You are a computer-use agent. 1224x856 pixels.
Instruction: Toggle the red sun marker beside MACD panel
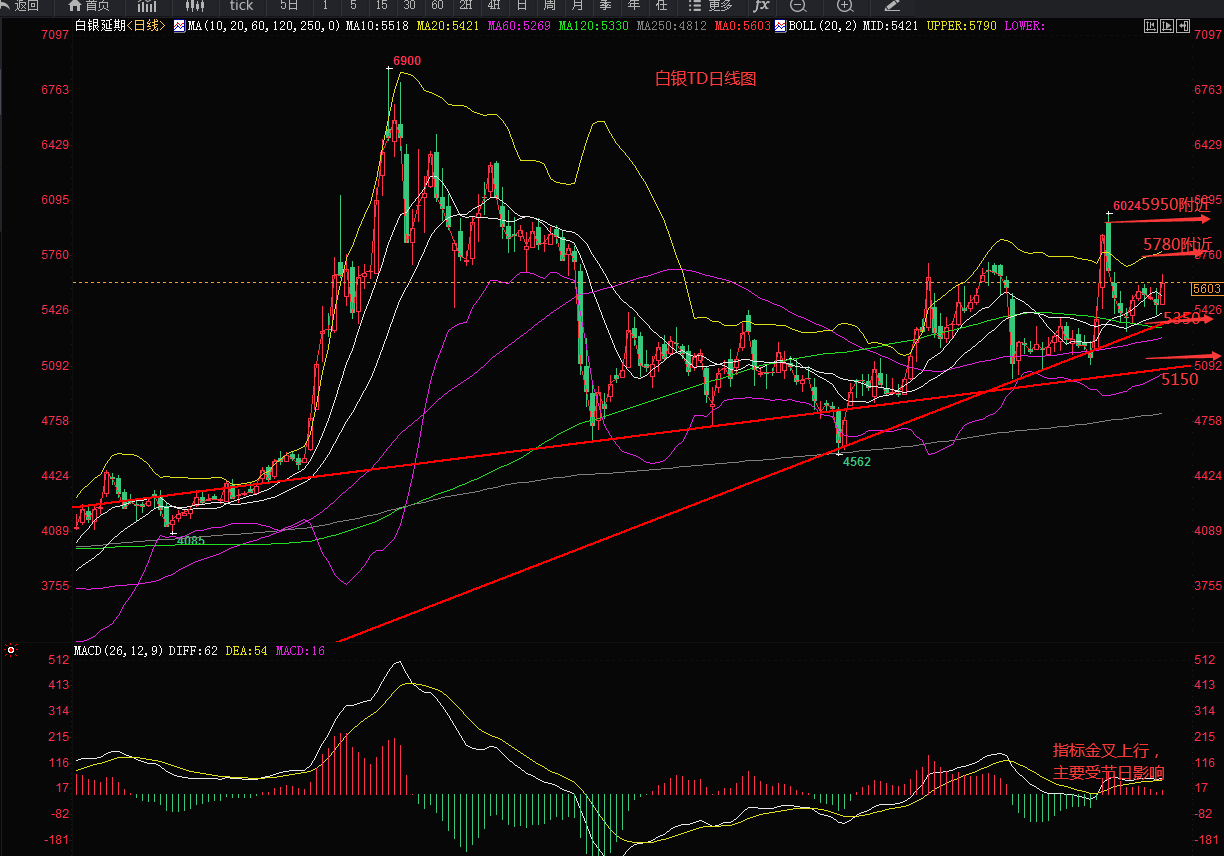(x=11, y=651)
